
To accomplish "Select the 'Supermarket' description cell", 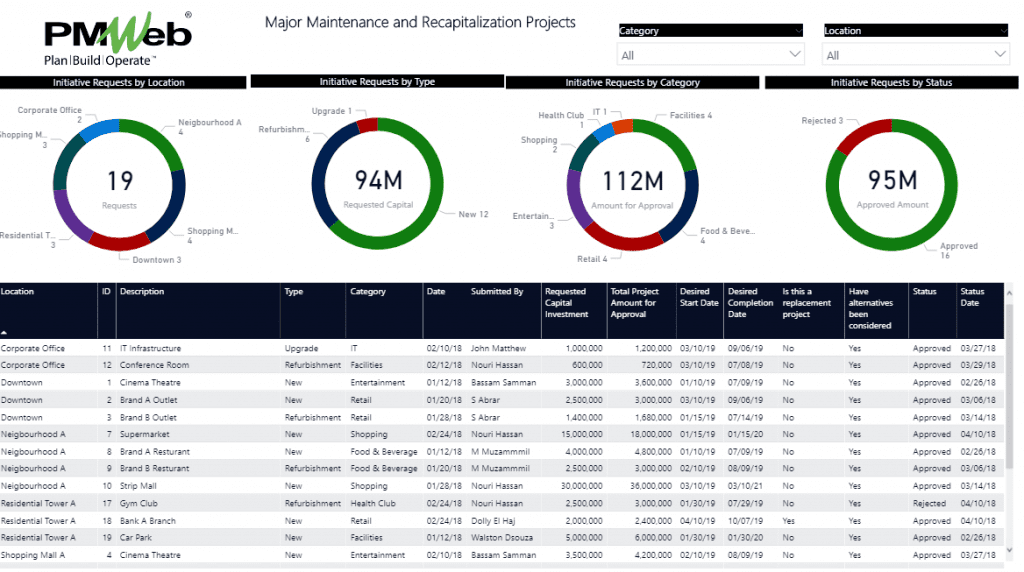I will point(144,434).
